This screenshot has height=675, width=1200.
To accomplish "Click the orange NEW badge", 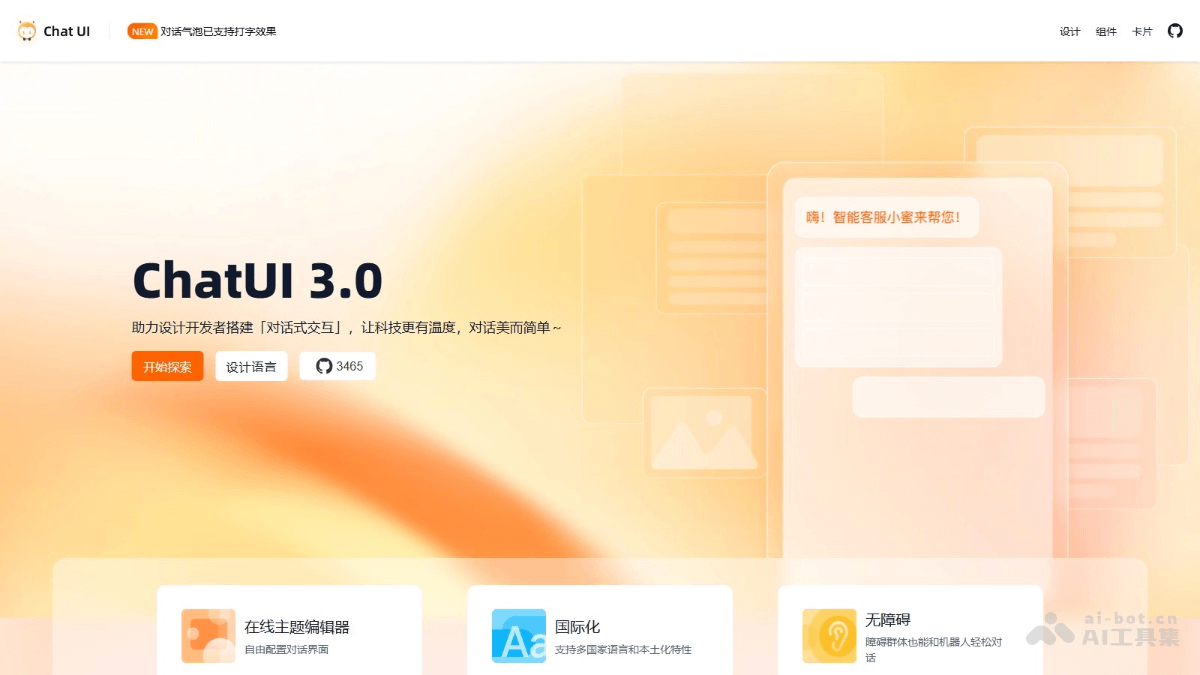I will [141, 31].
